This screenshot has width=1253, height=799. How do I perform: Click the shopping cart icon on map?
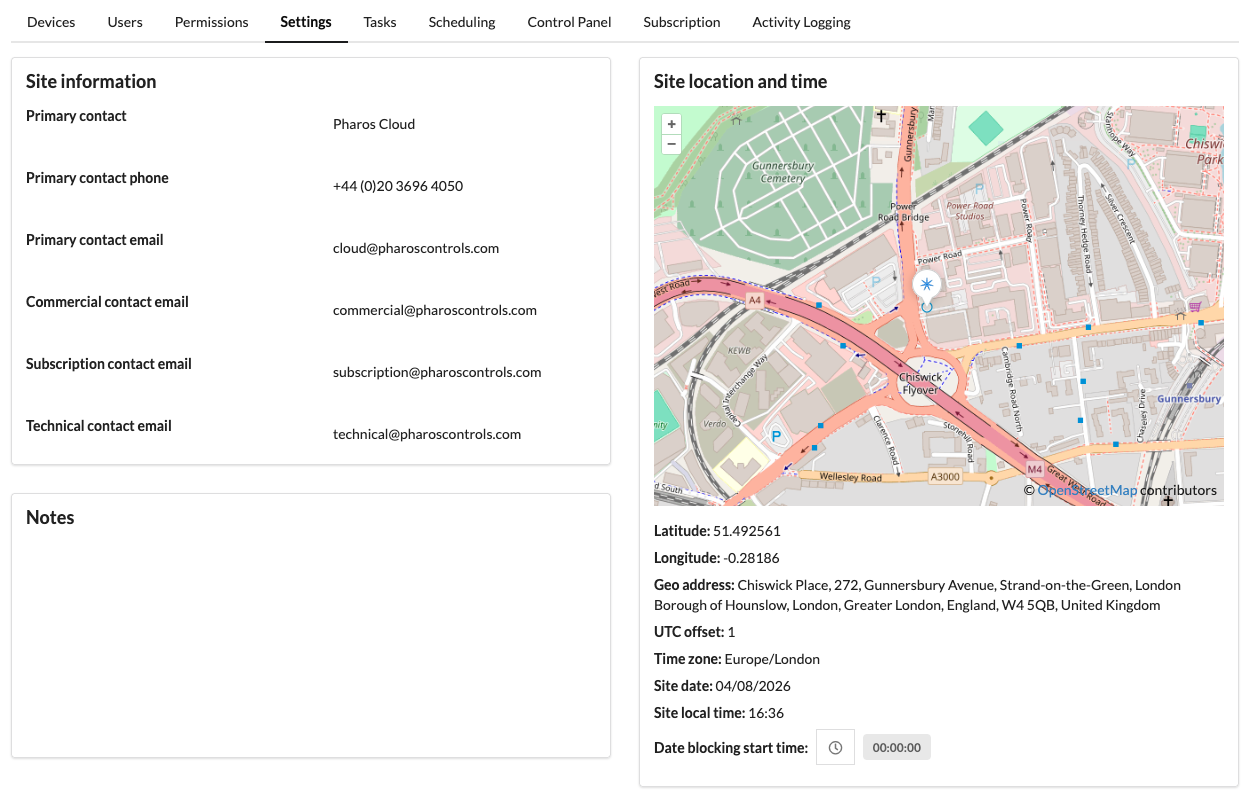[x=1194, y=306]
